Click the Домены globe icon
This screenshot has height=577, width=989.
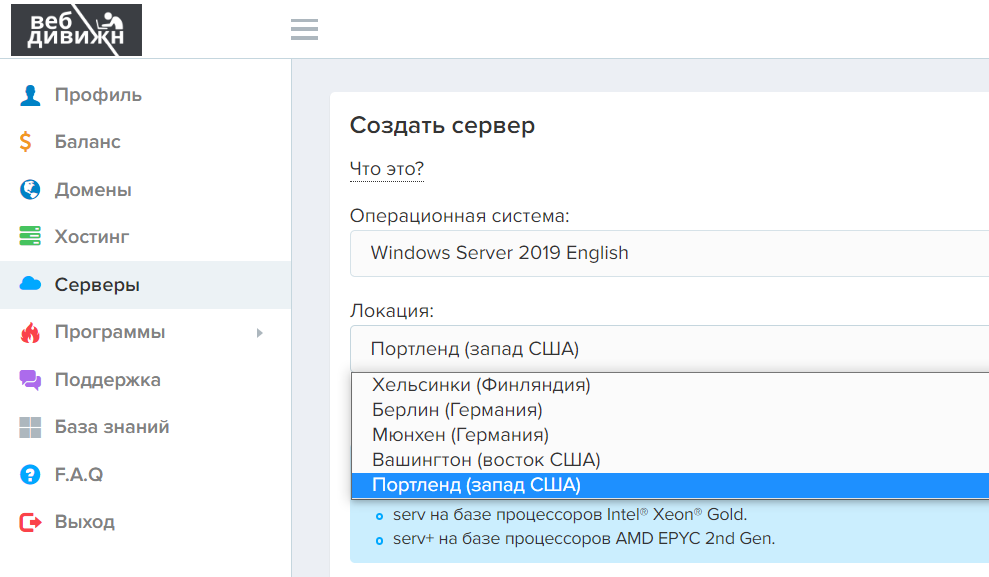(x=30, y=190)
